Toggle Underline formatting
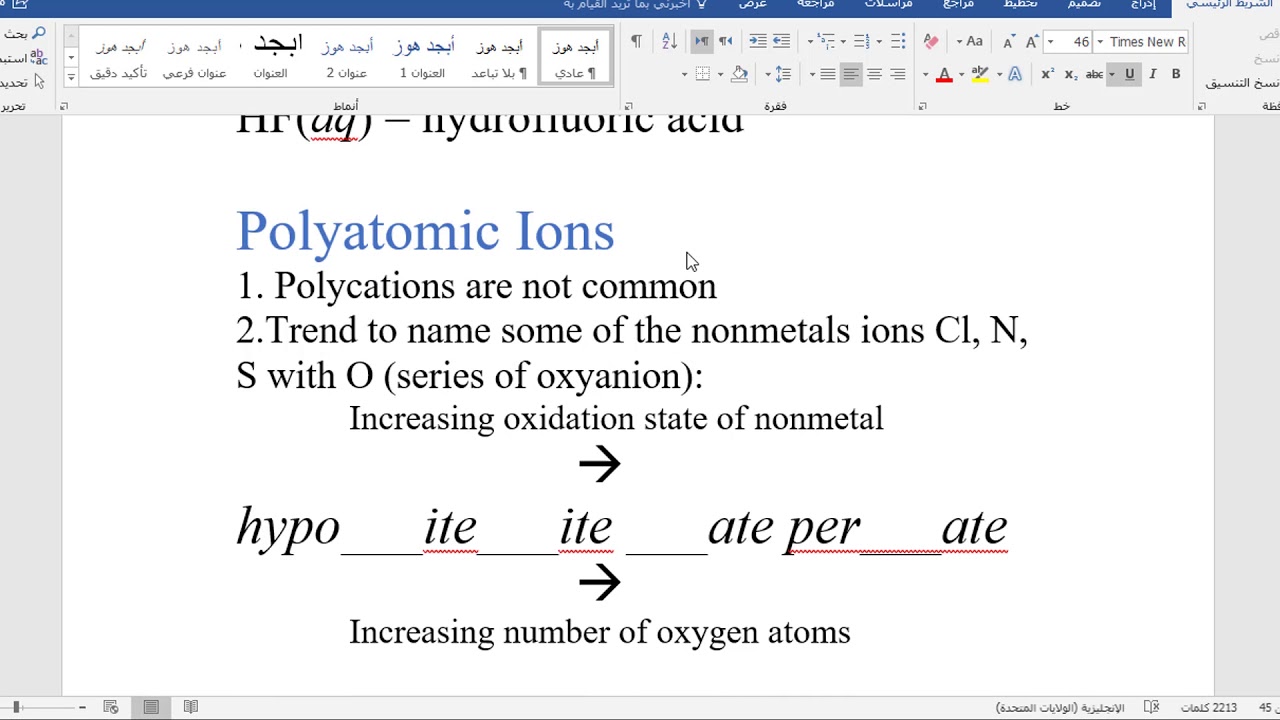 tap(1130, 74)
